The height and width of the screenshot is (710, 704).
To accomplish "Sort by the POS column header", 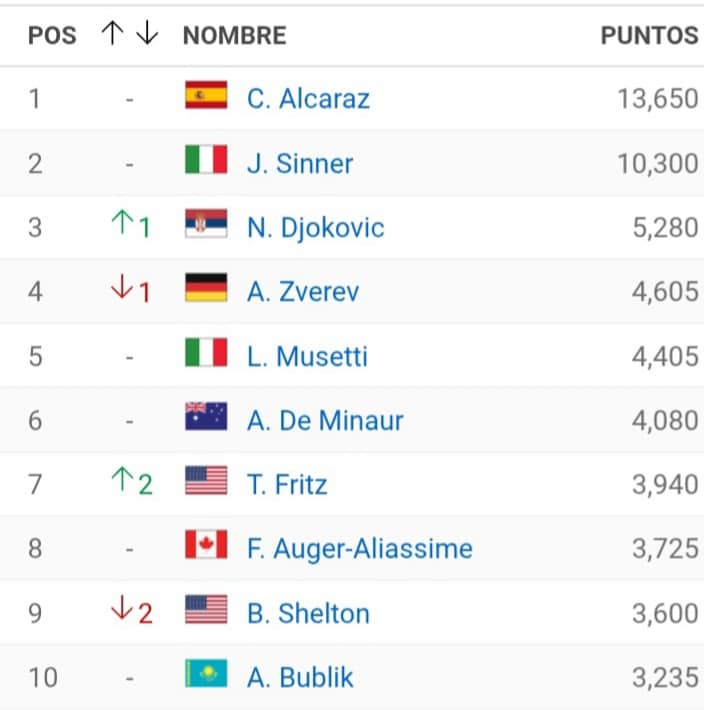I will tap(52, 36).
